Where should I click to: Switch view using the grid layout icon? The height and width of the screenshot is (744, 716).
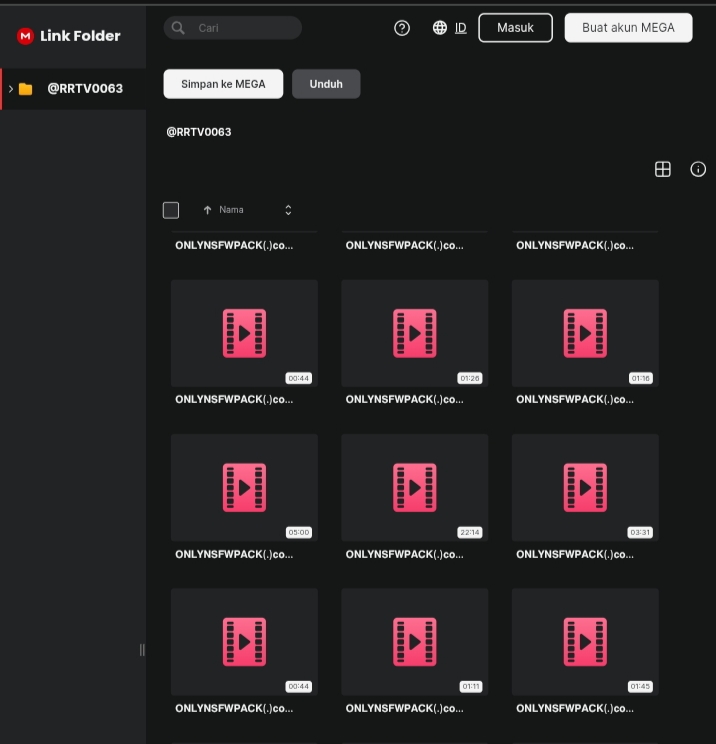click(x=662, y=169)
